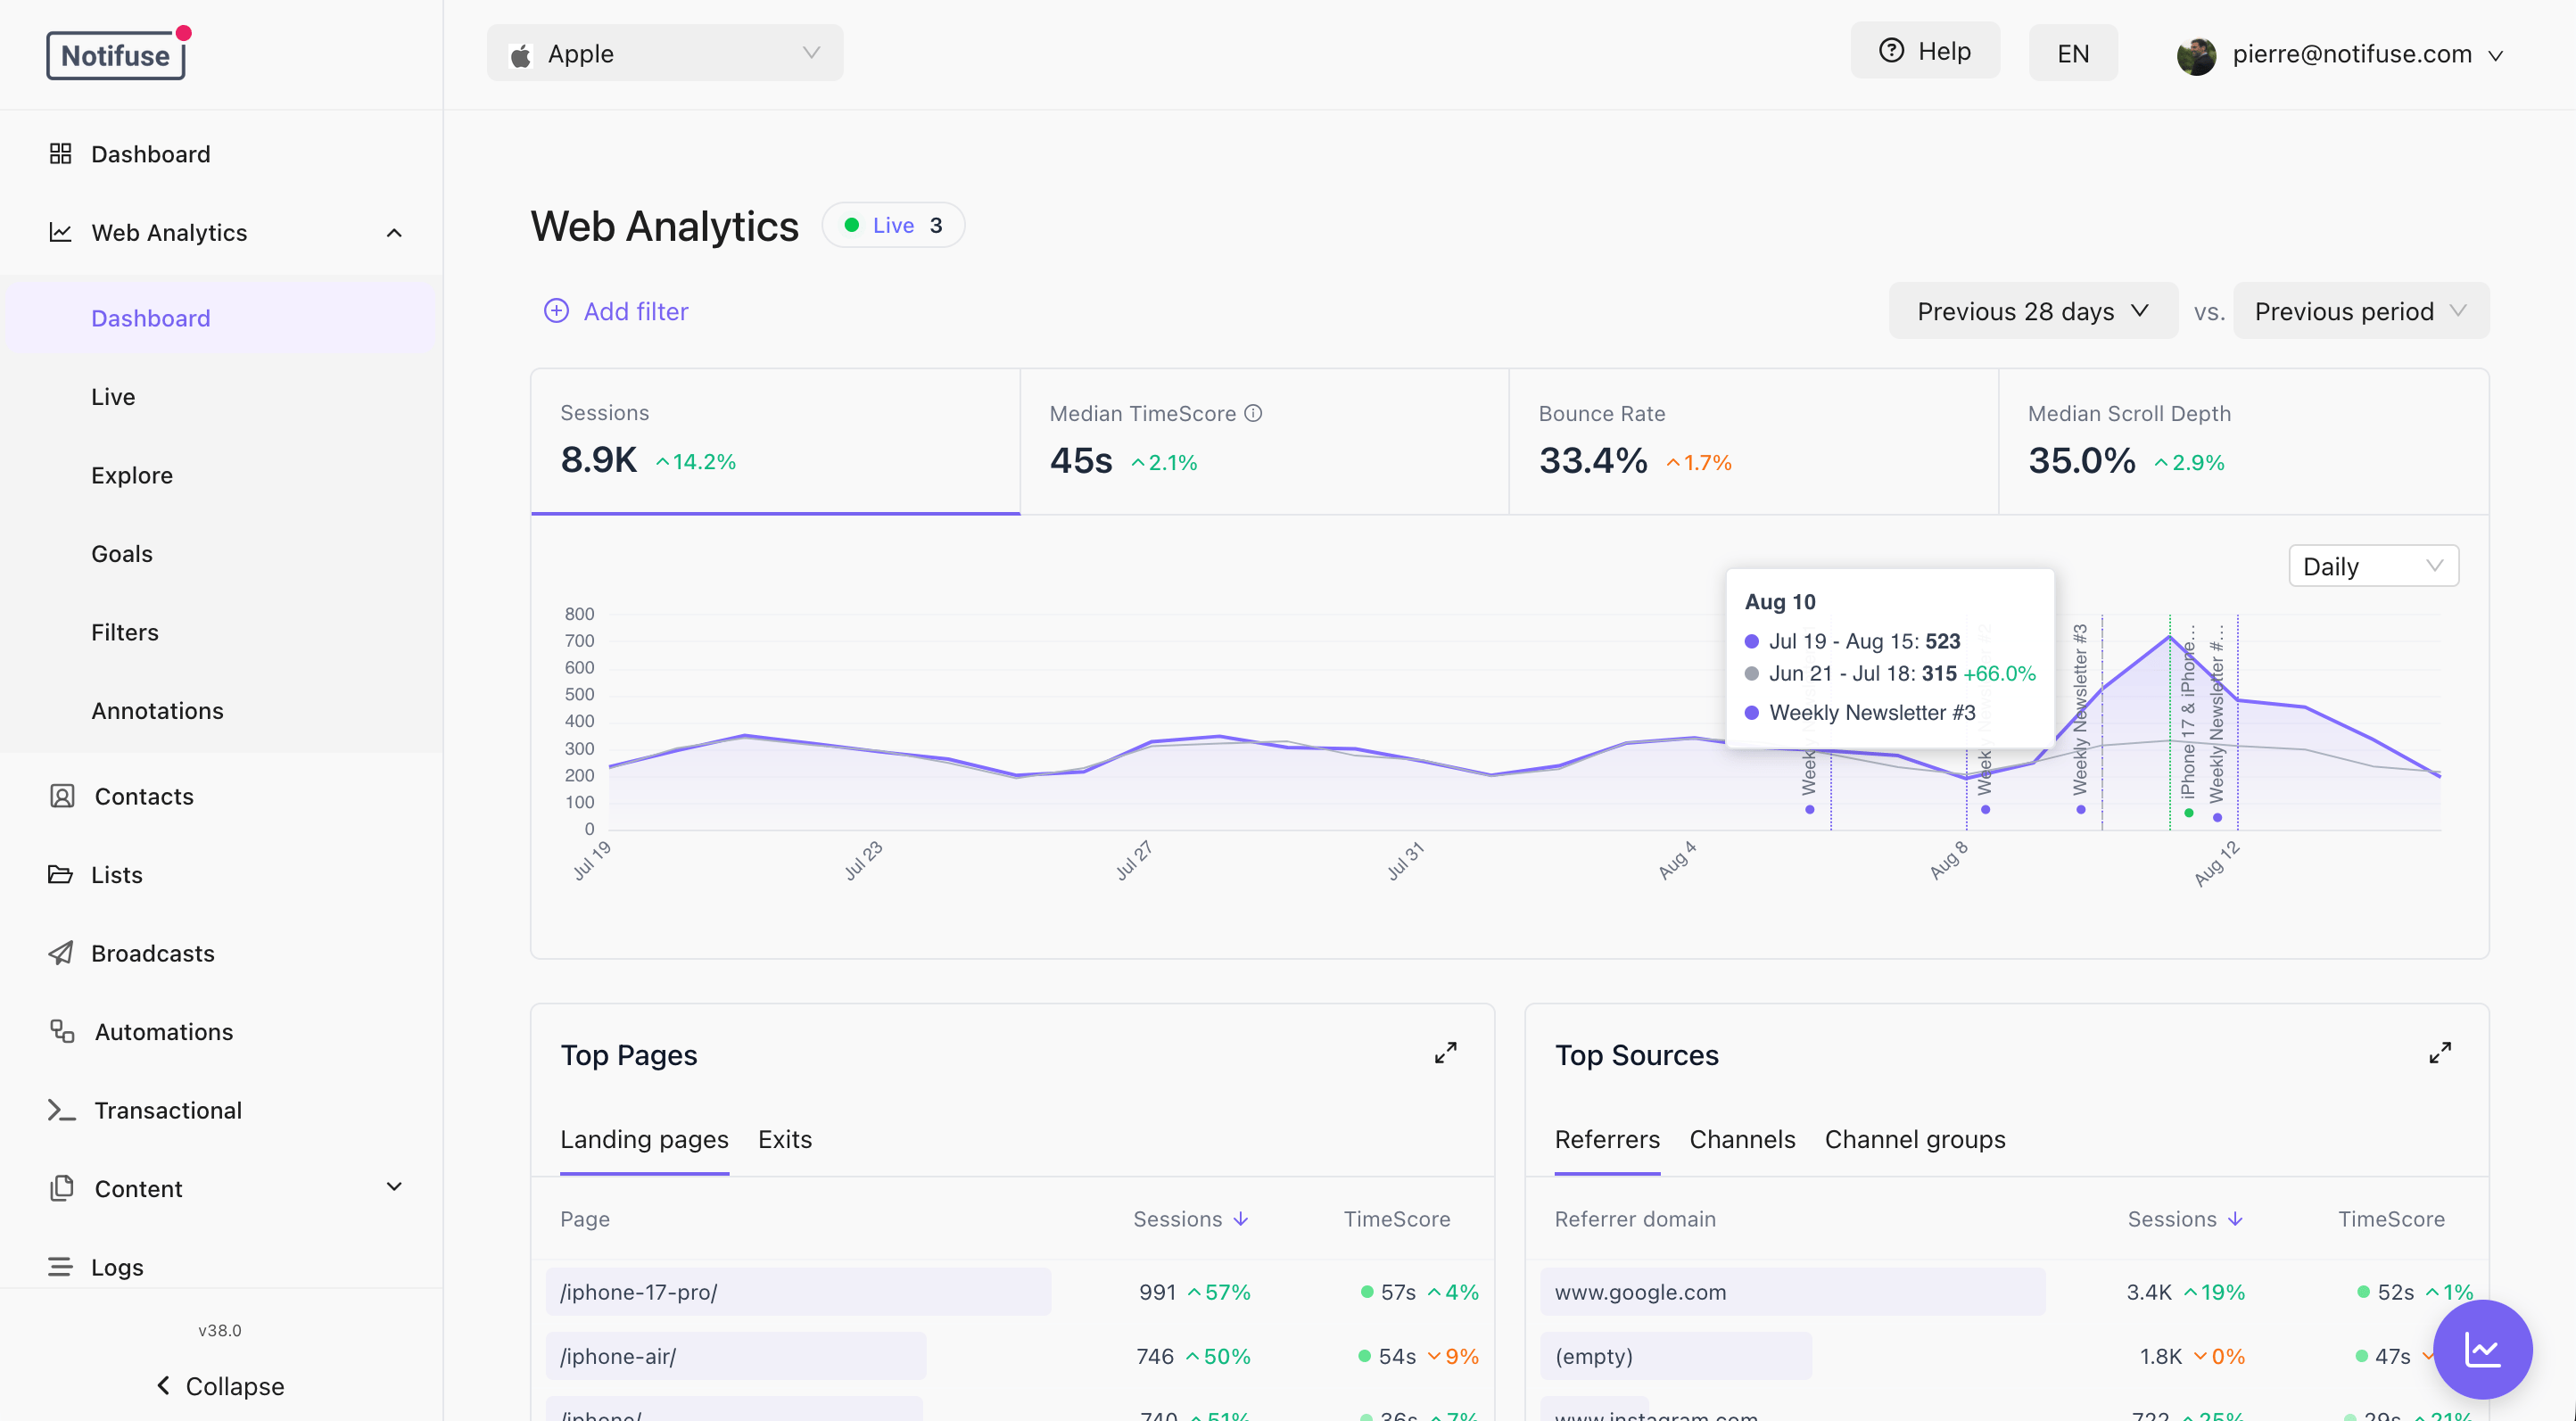The image size is (2576, 1421).
Task: Switch language with the EN button
Action: pyautogui.click(x=2072, y=53)
